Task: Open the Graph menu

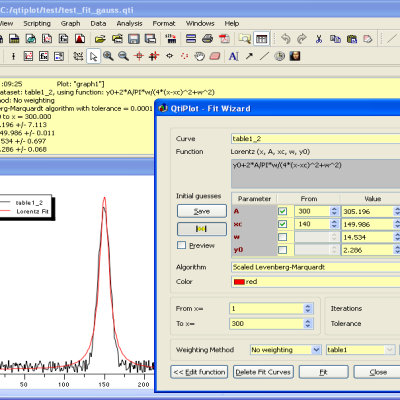Action: (70, 23)
